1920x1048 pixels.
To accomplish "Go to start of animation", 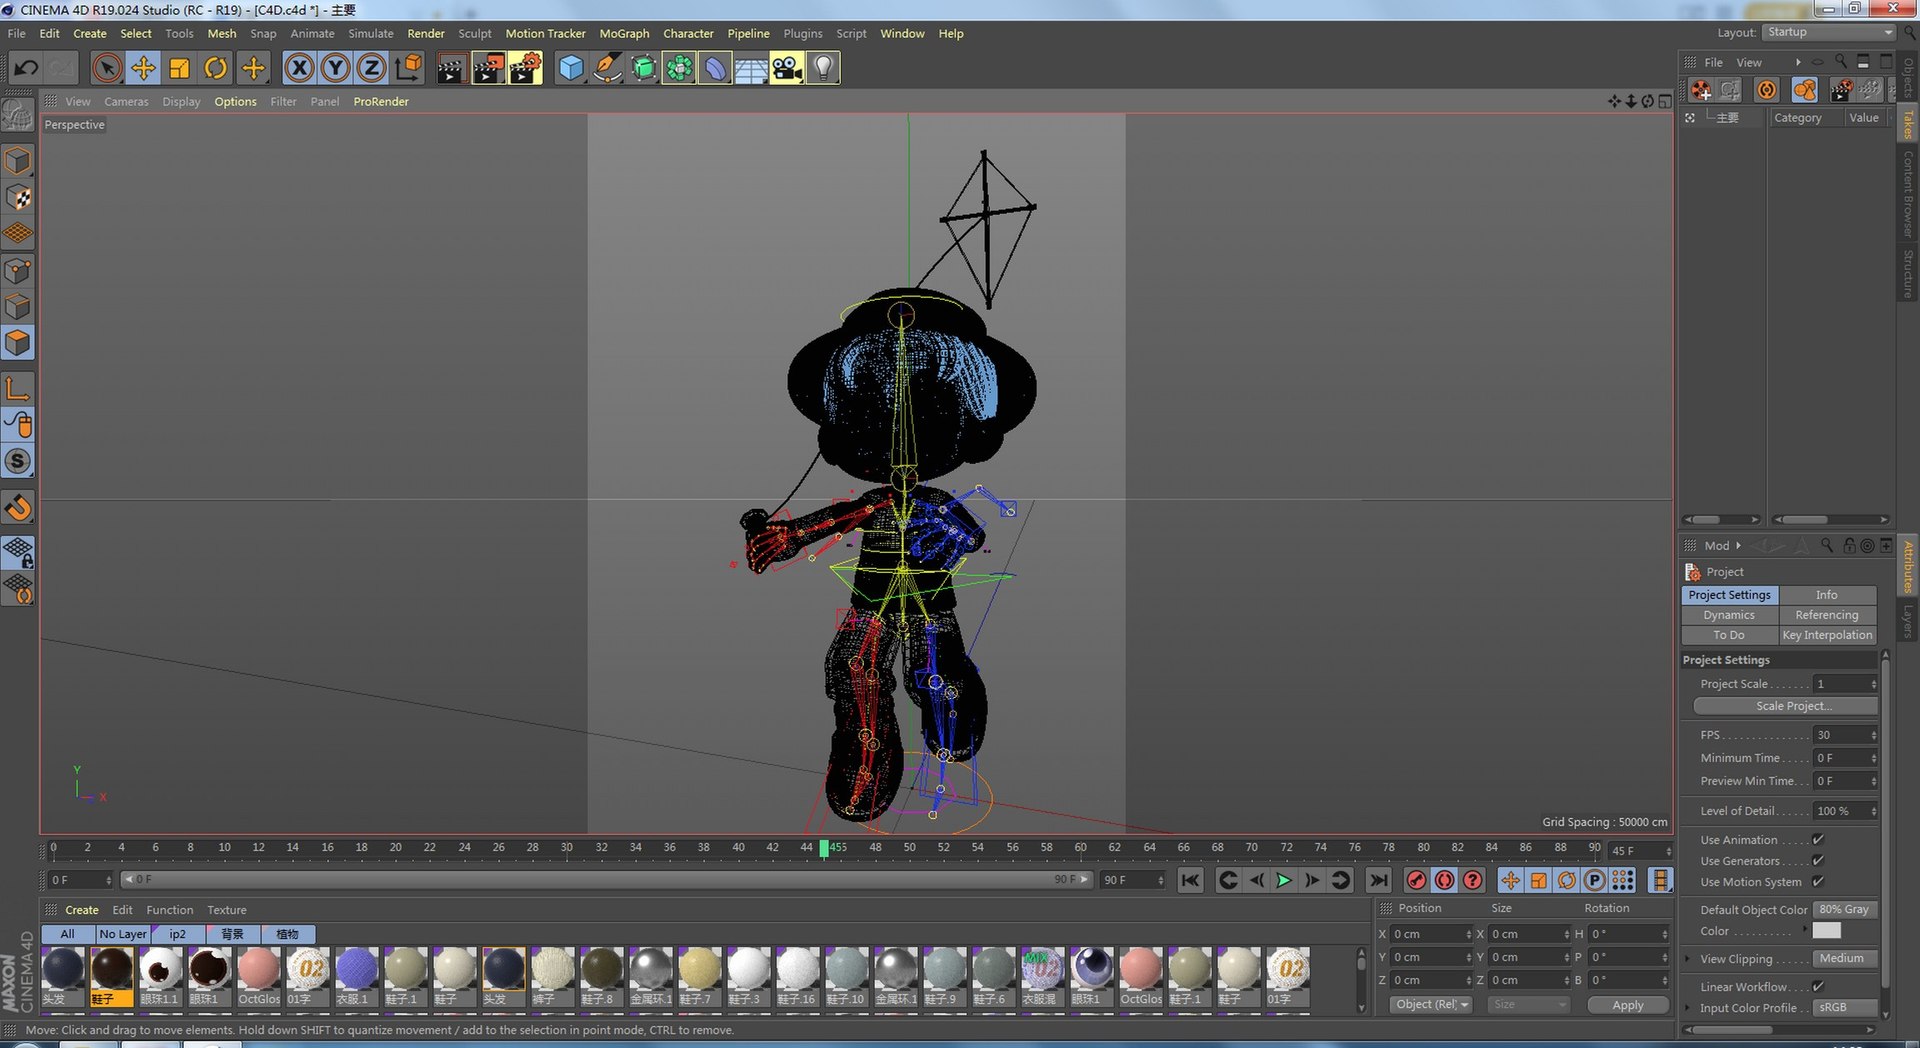I will click(x=1190, y=880).
